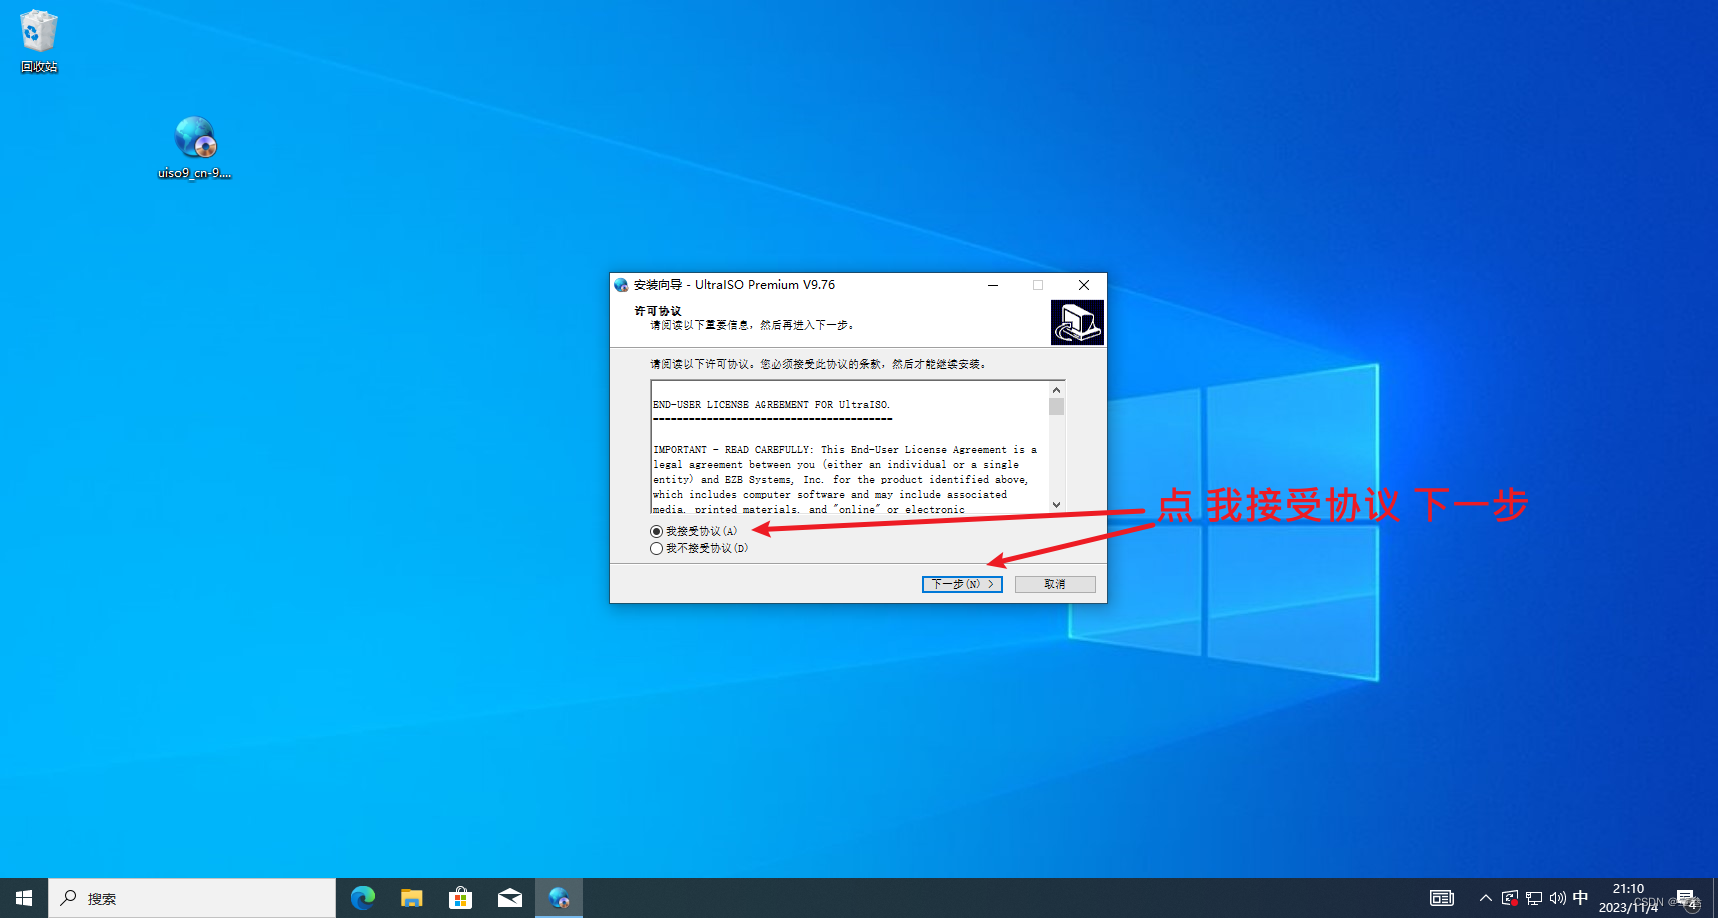This screenshot has height=918, width=1718.
Task: Open Microsoft Store from the taskbar
Action: coord(460,897)
